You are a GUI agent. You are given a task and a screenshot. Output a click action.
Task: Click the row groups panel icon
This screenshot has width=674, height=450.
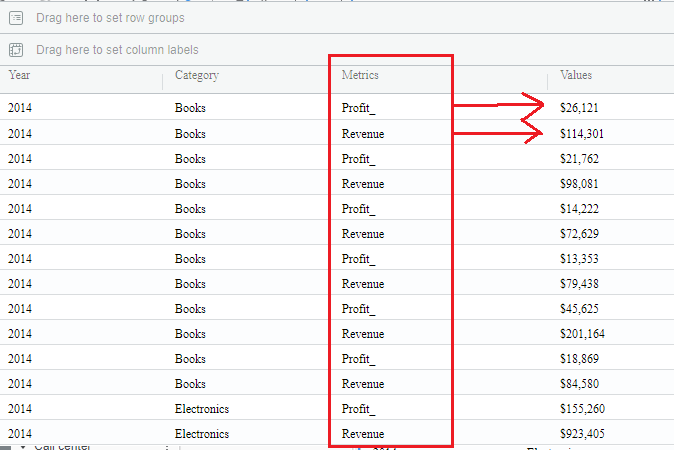click(x=16, y=18)
